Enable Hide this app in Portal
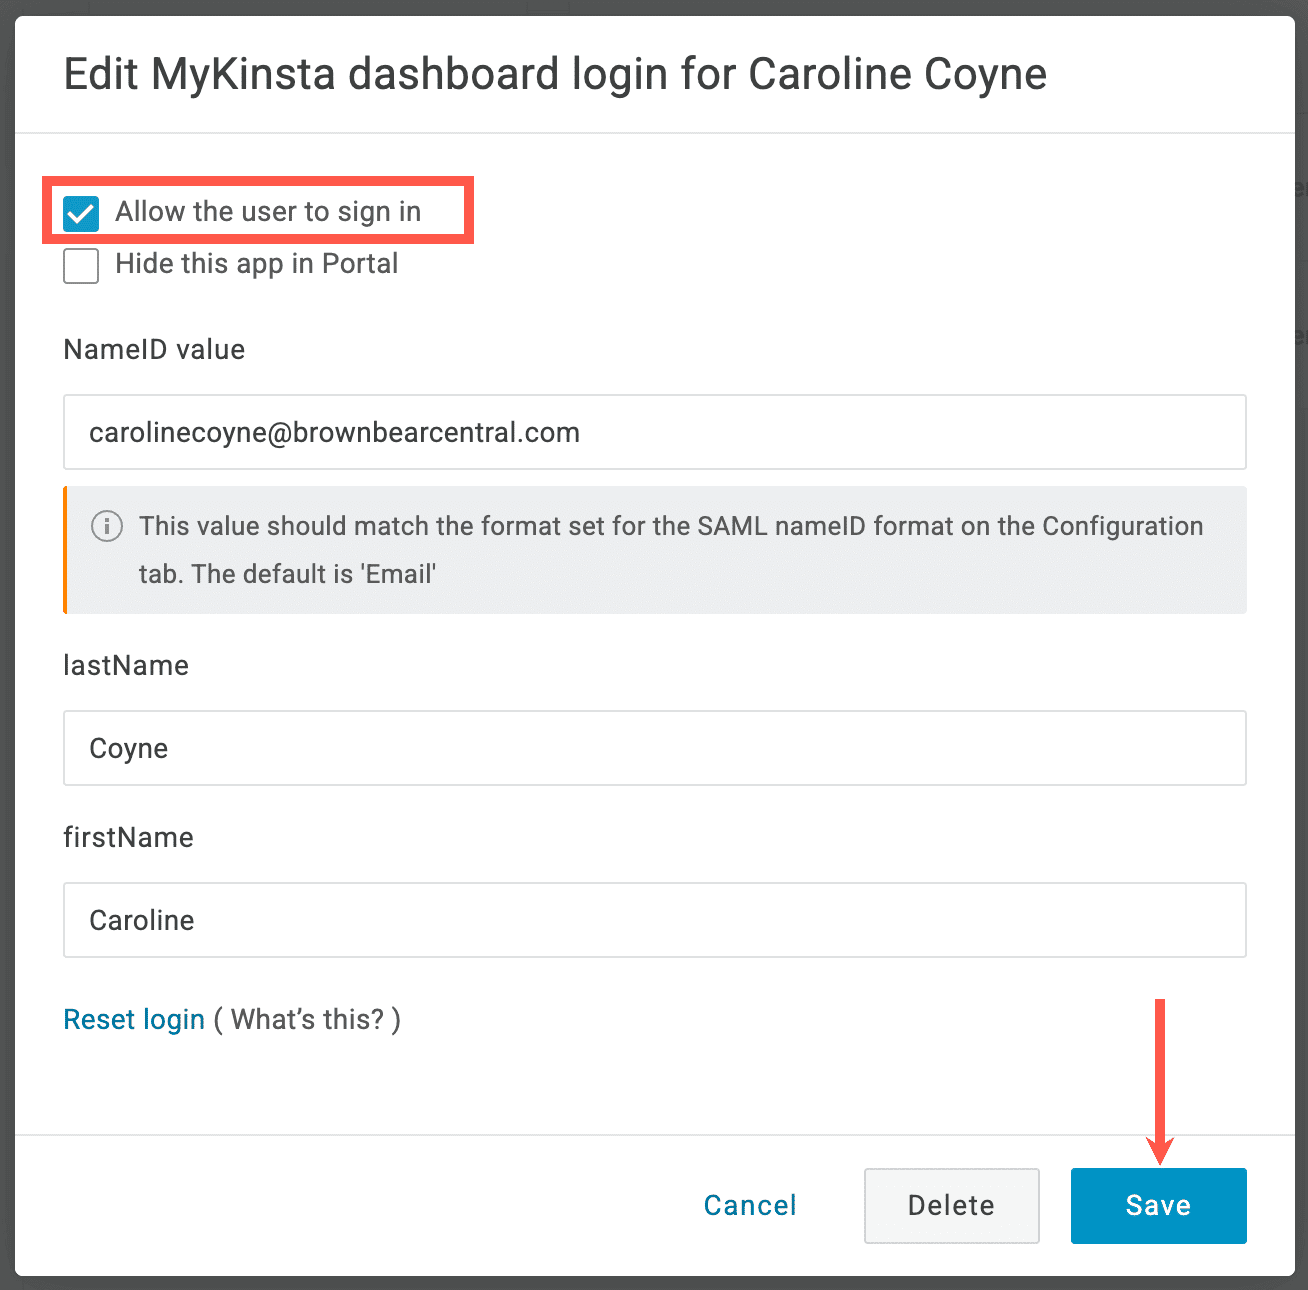 coord(80,265)
